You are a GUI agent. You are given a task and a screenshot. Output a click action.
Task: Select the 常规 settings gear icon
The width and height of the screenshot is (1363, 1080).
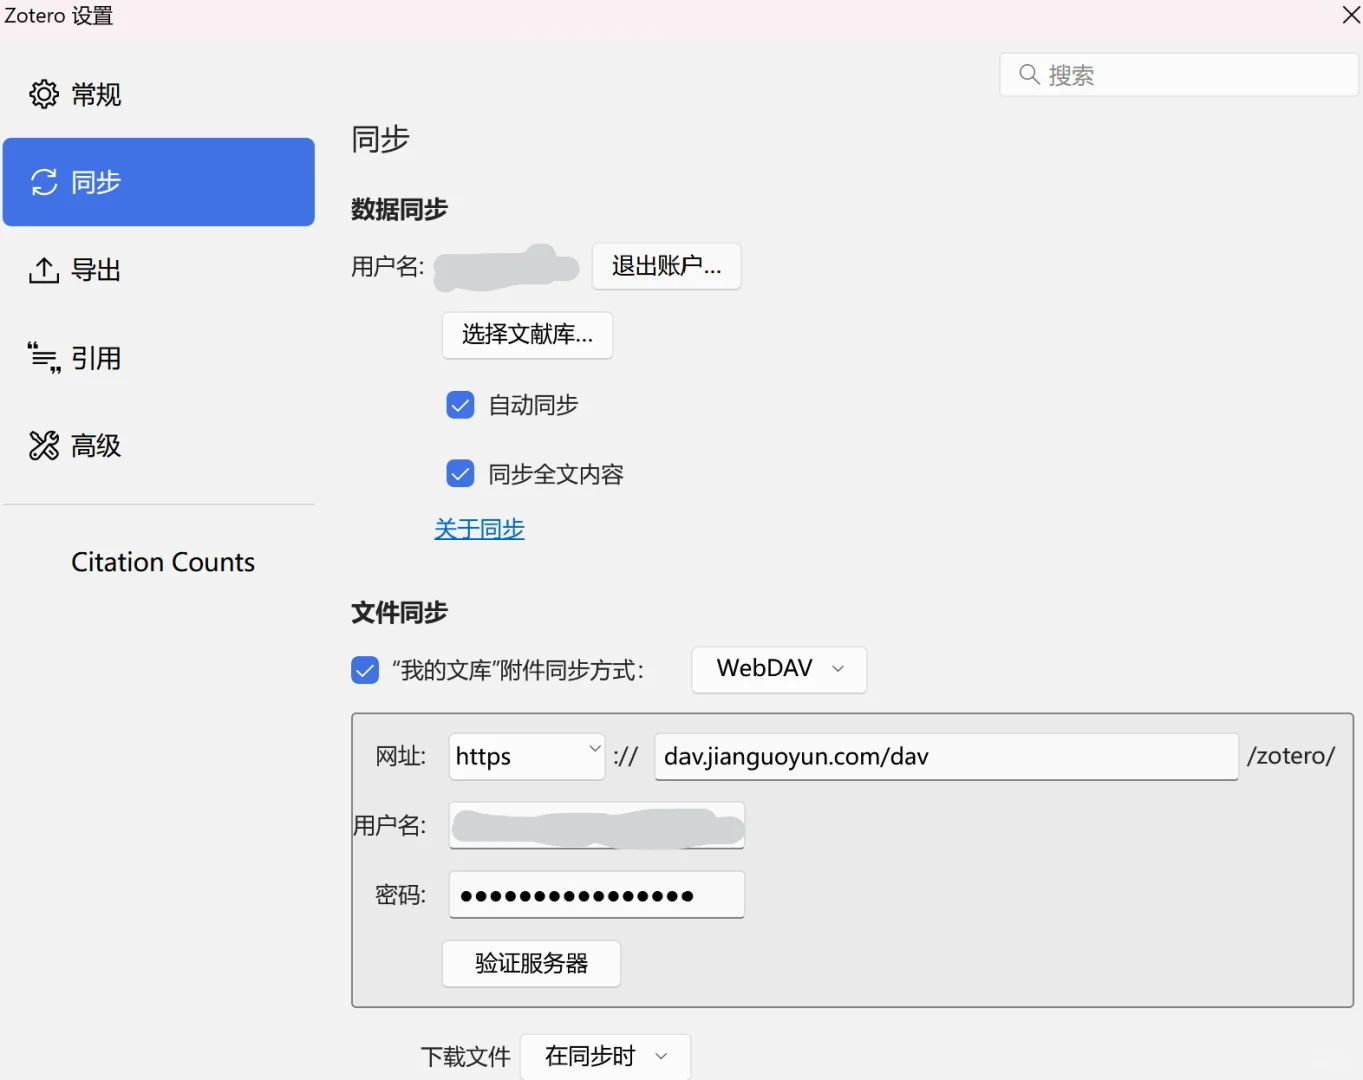coord(44,93)
